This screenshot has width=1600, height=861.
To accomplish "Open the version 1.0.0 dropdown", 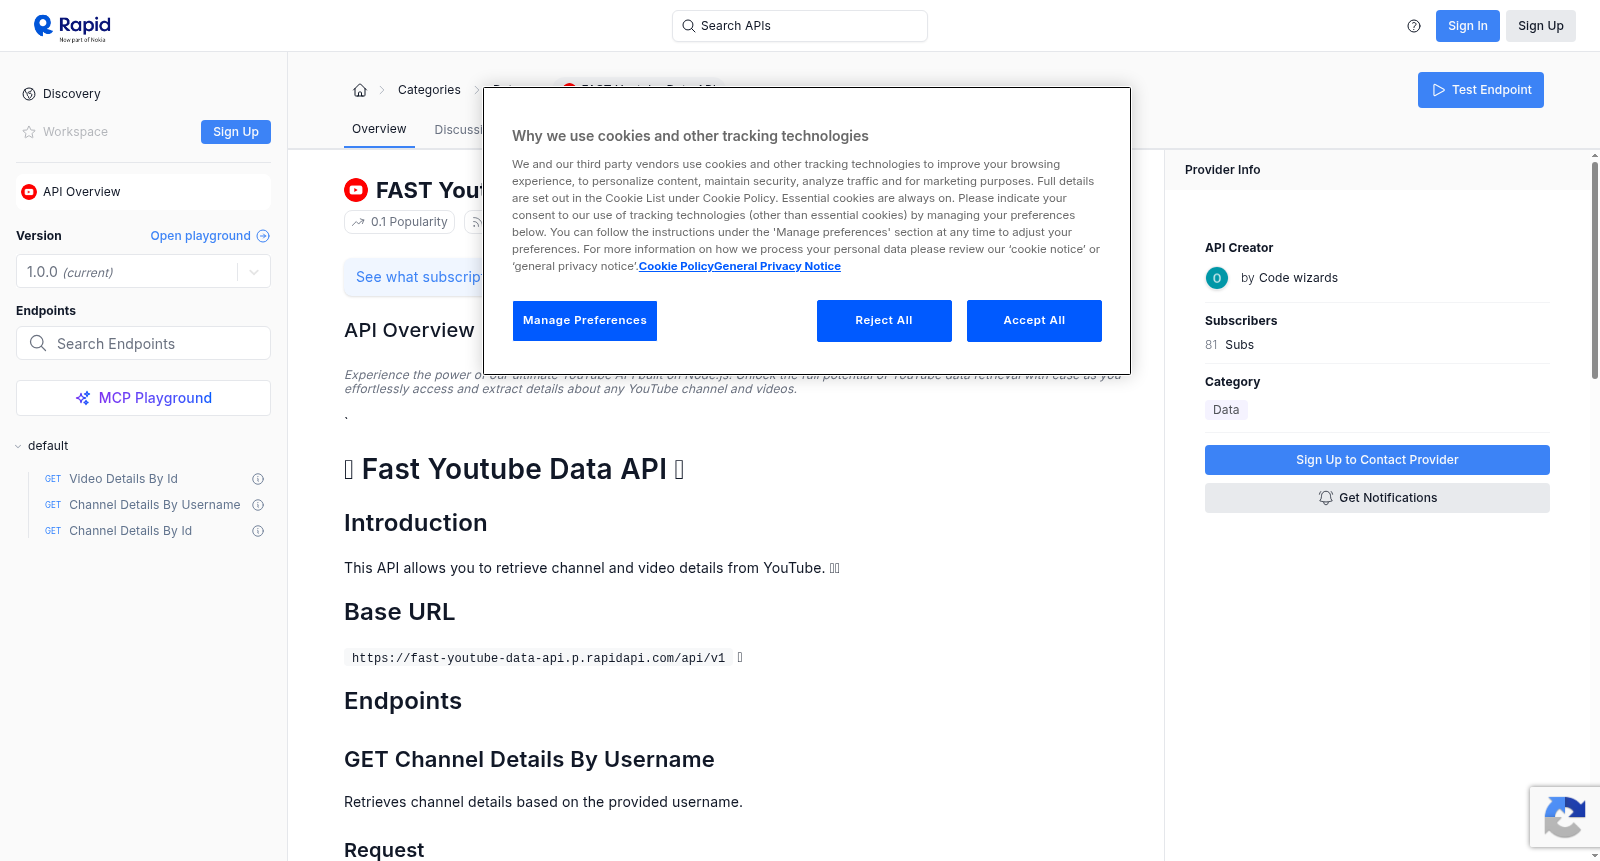I will pyautogui.click(x=143, y=271).
